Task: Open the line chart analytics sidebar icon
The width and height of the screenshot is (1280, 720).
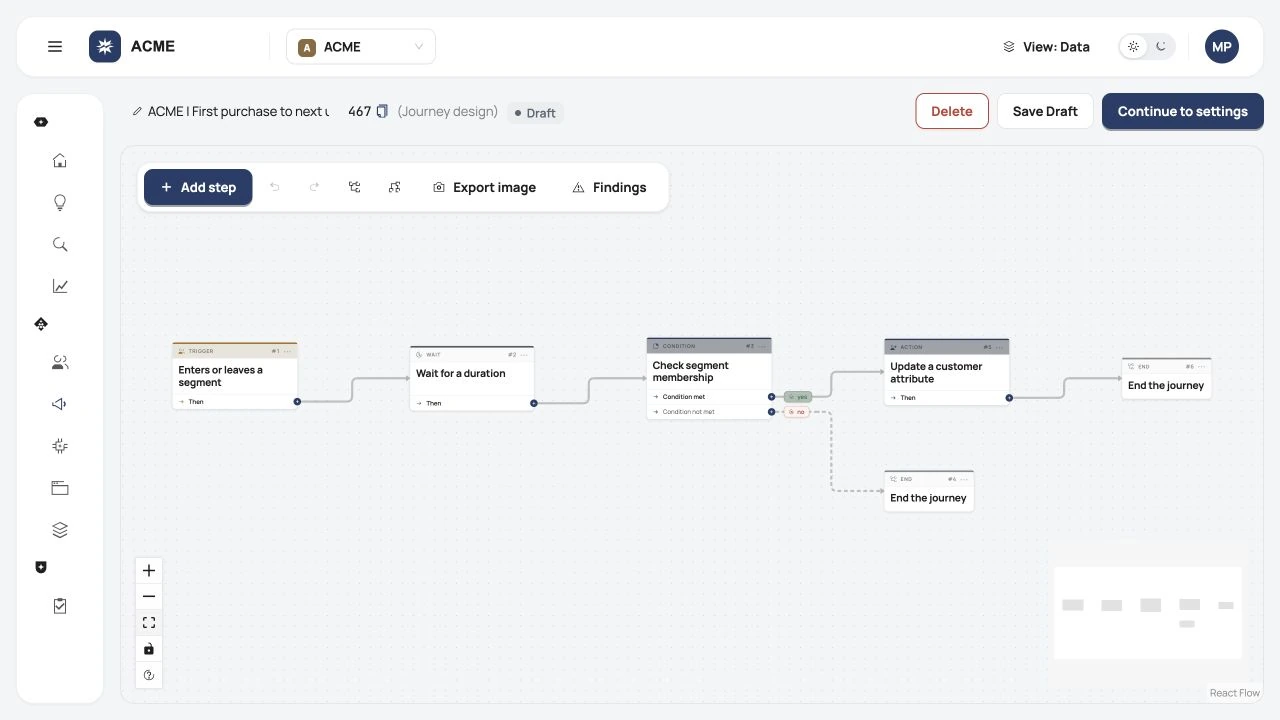Action: click(60, 287)
